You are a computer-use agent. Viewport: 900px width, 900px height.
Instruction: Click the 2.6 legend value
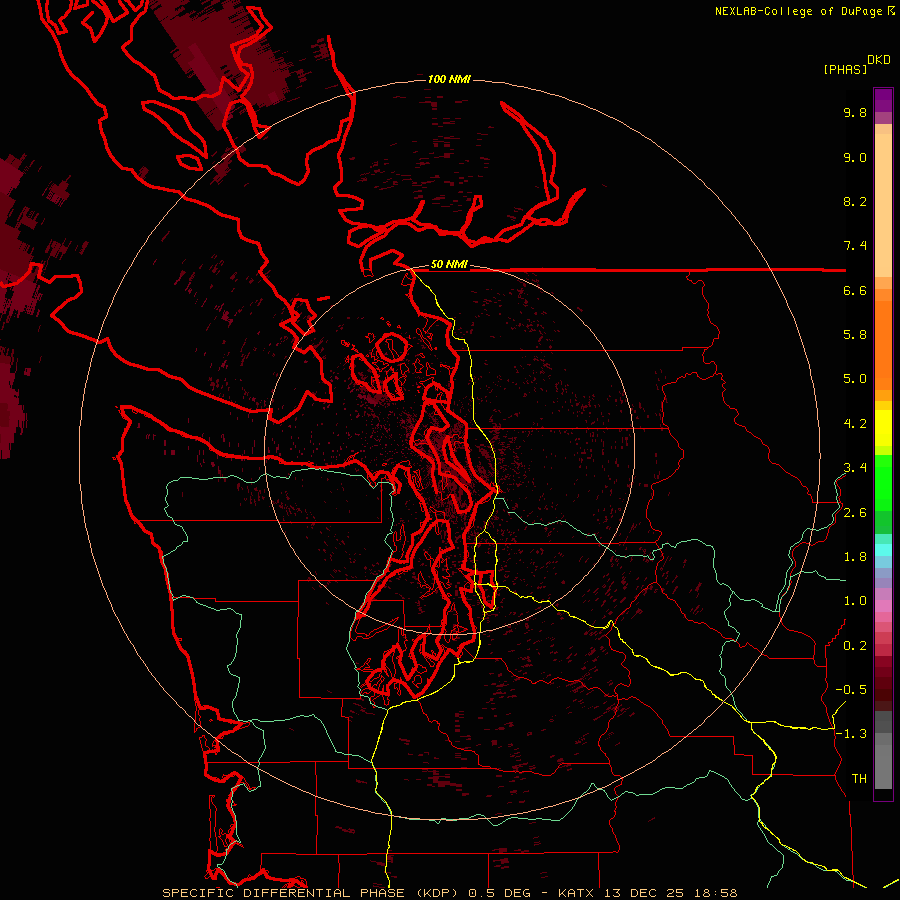coord(855,513)
